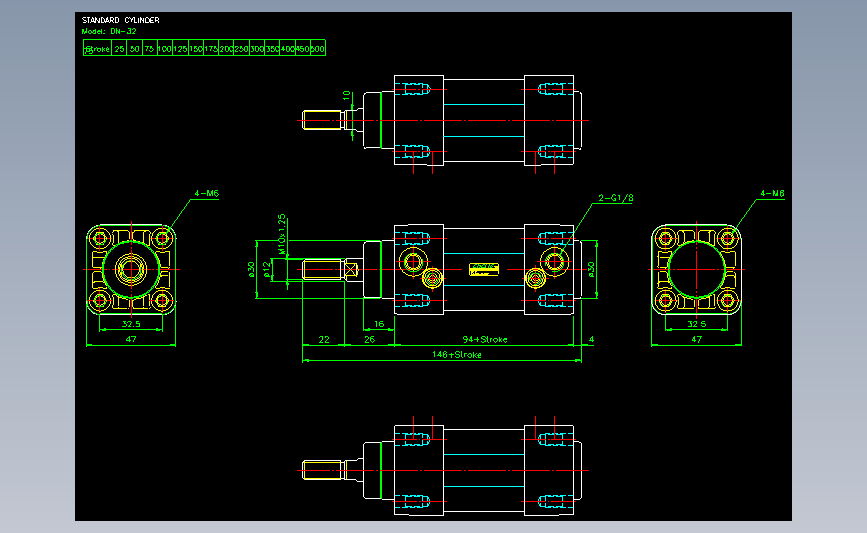
Task: Click the '2-G1/8' port annotation
Action: point(615,197)
